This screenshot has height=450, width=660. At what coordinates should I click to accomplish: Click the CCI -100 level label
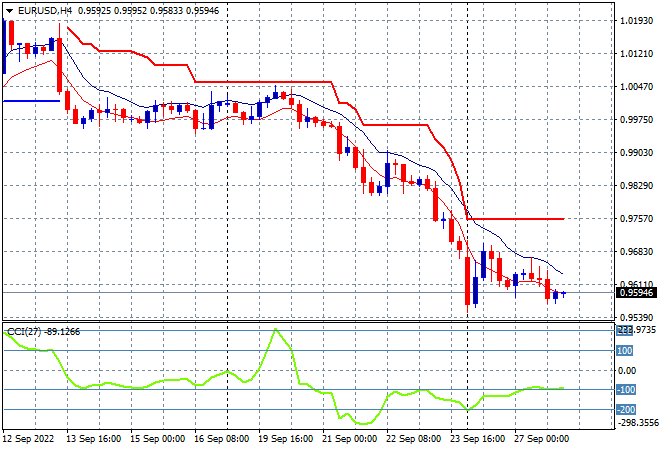click(626, 390)
